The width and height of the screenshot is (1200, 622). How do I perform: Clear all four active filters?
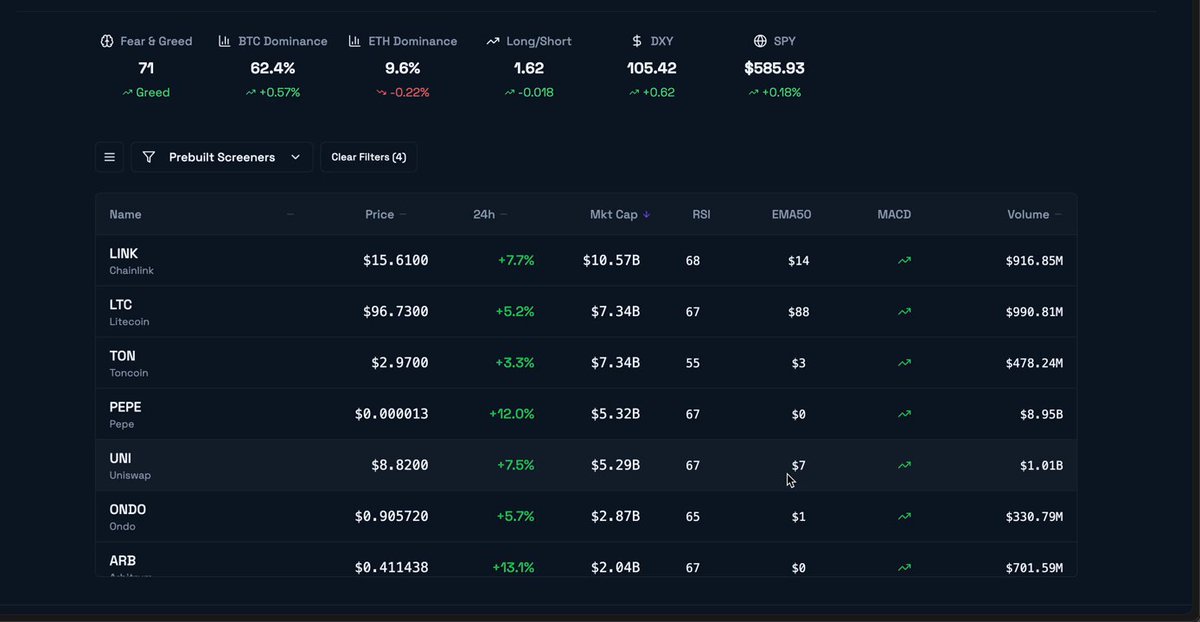[369, 157]
